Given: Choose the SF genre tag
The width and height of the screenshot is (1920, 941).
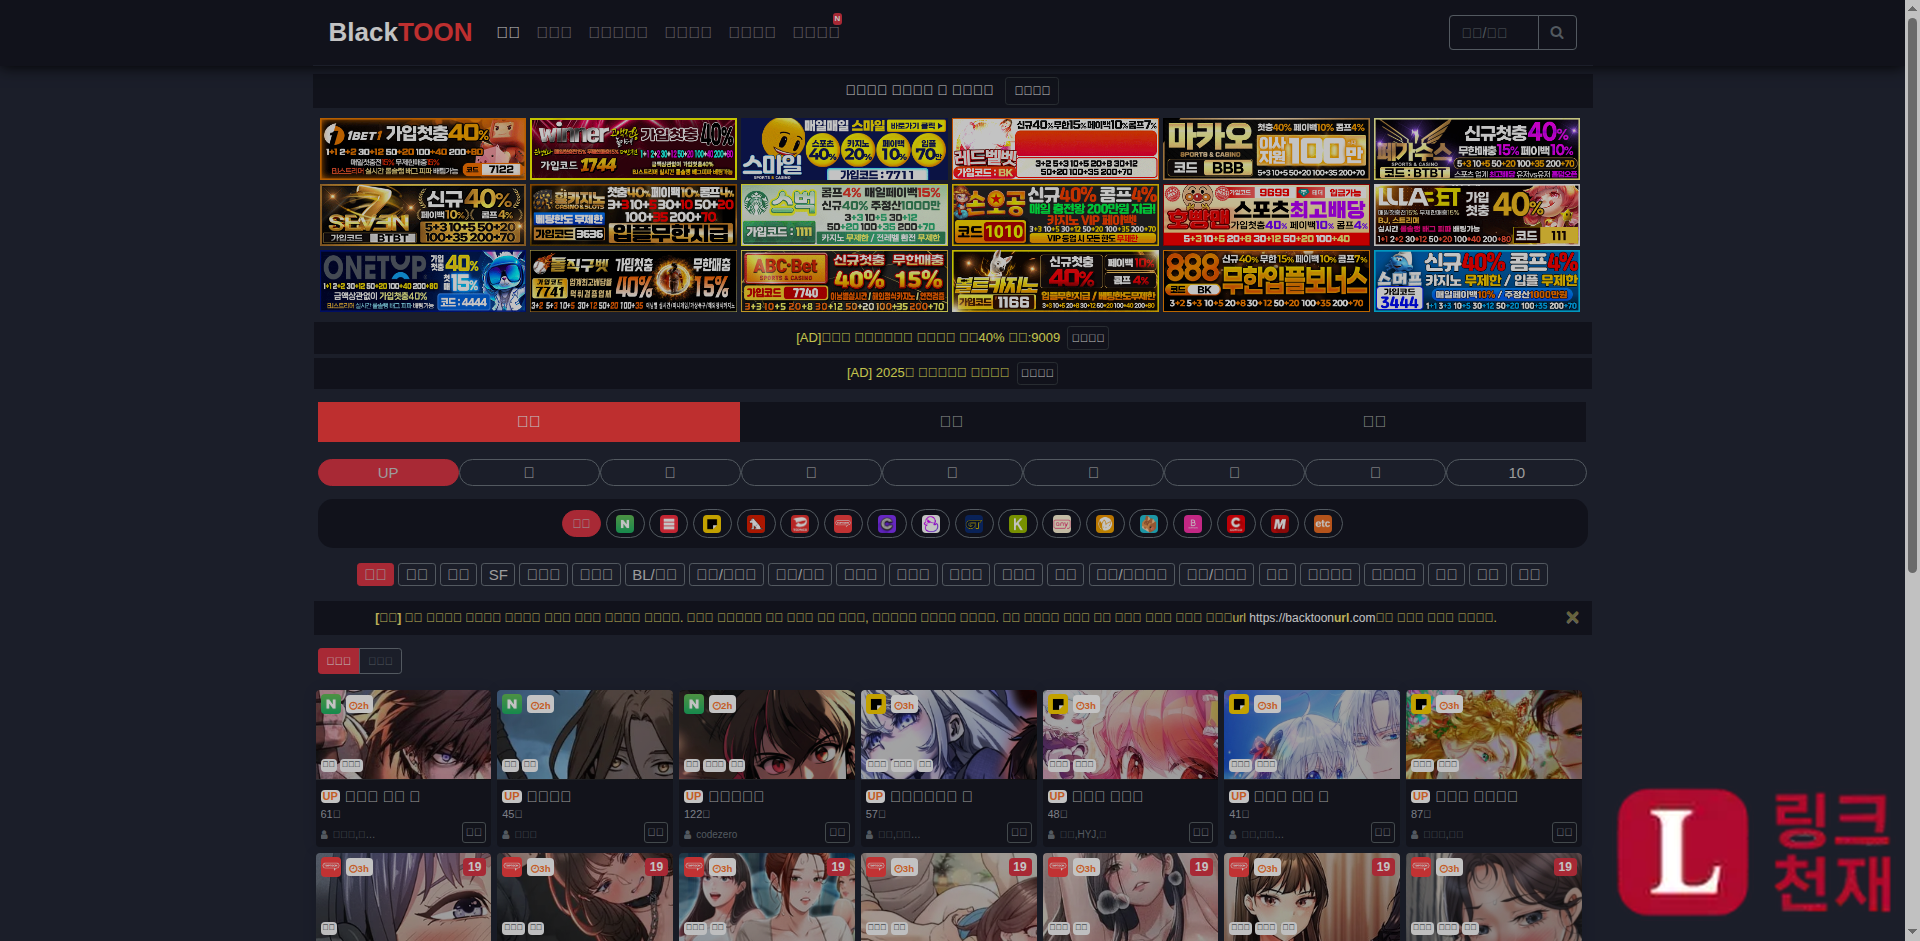Looking at the screenshot, I should [498, 575].
